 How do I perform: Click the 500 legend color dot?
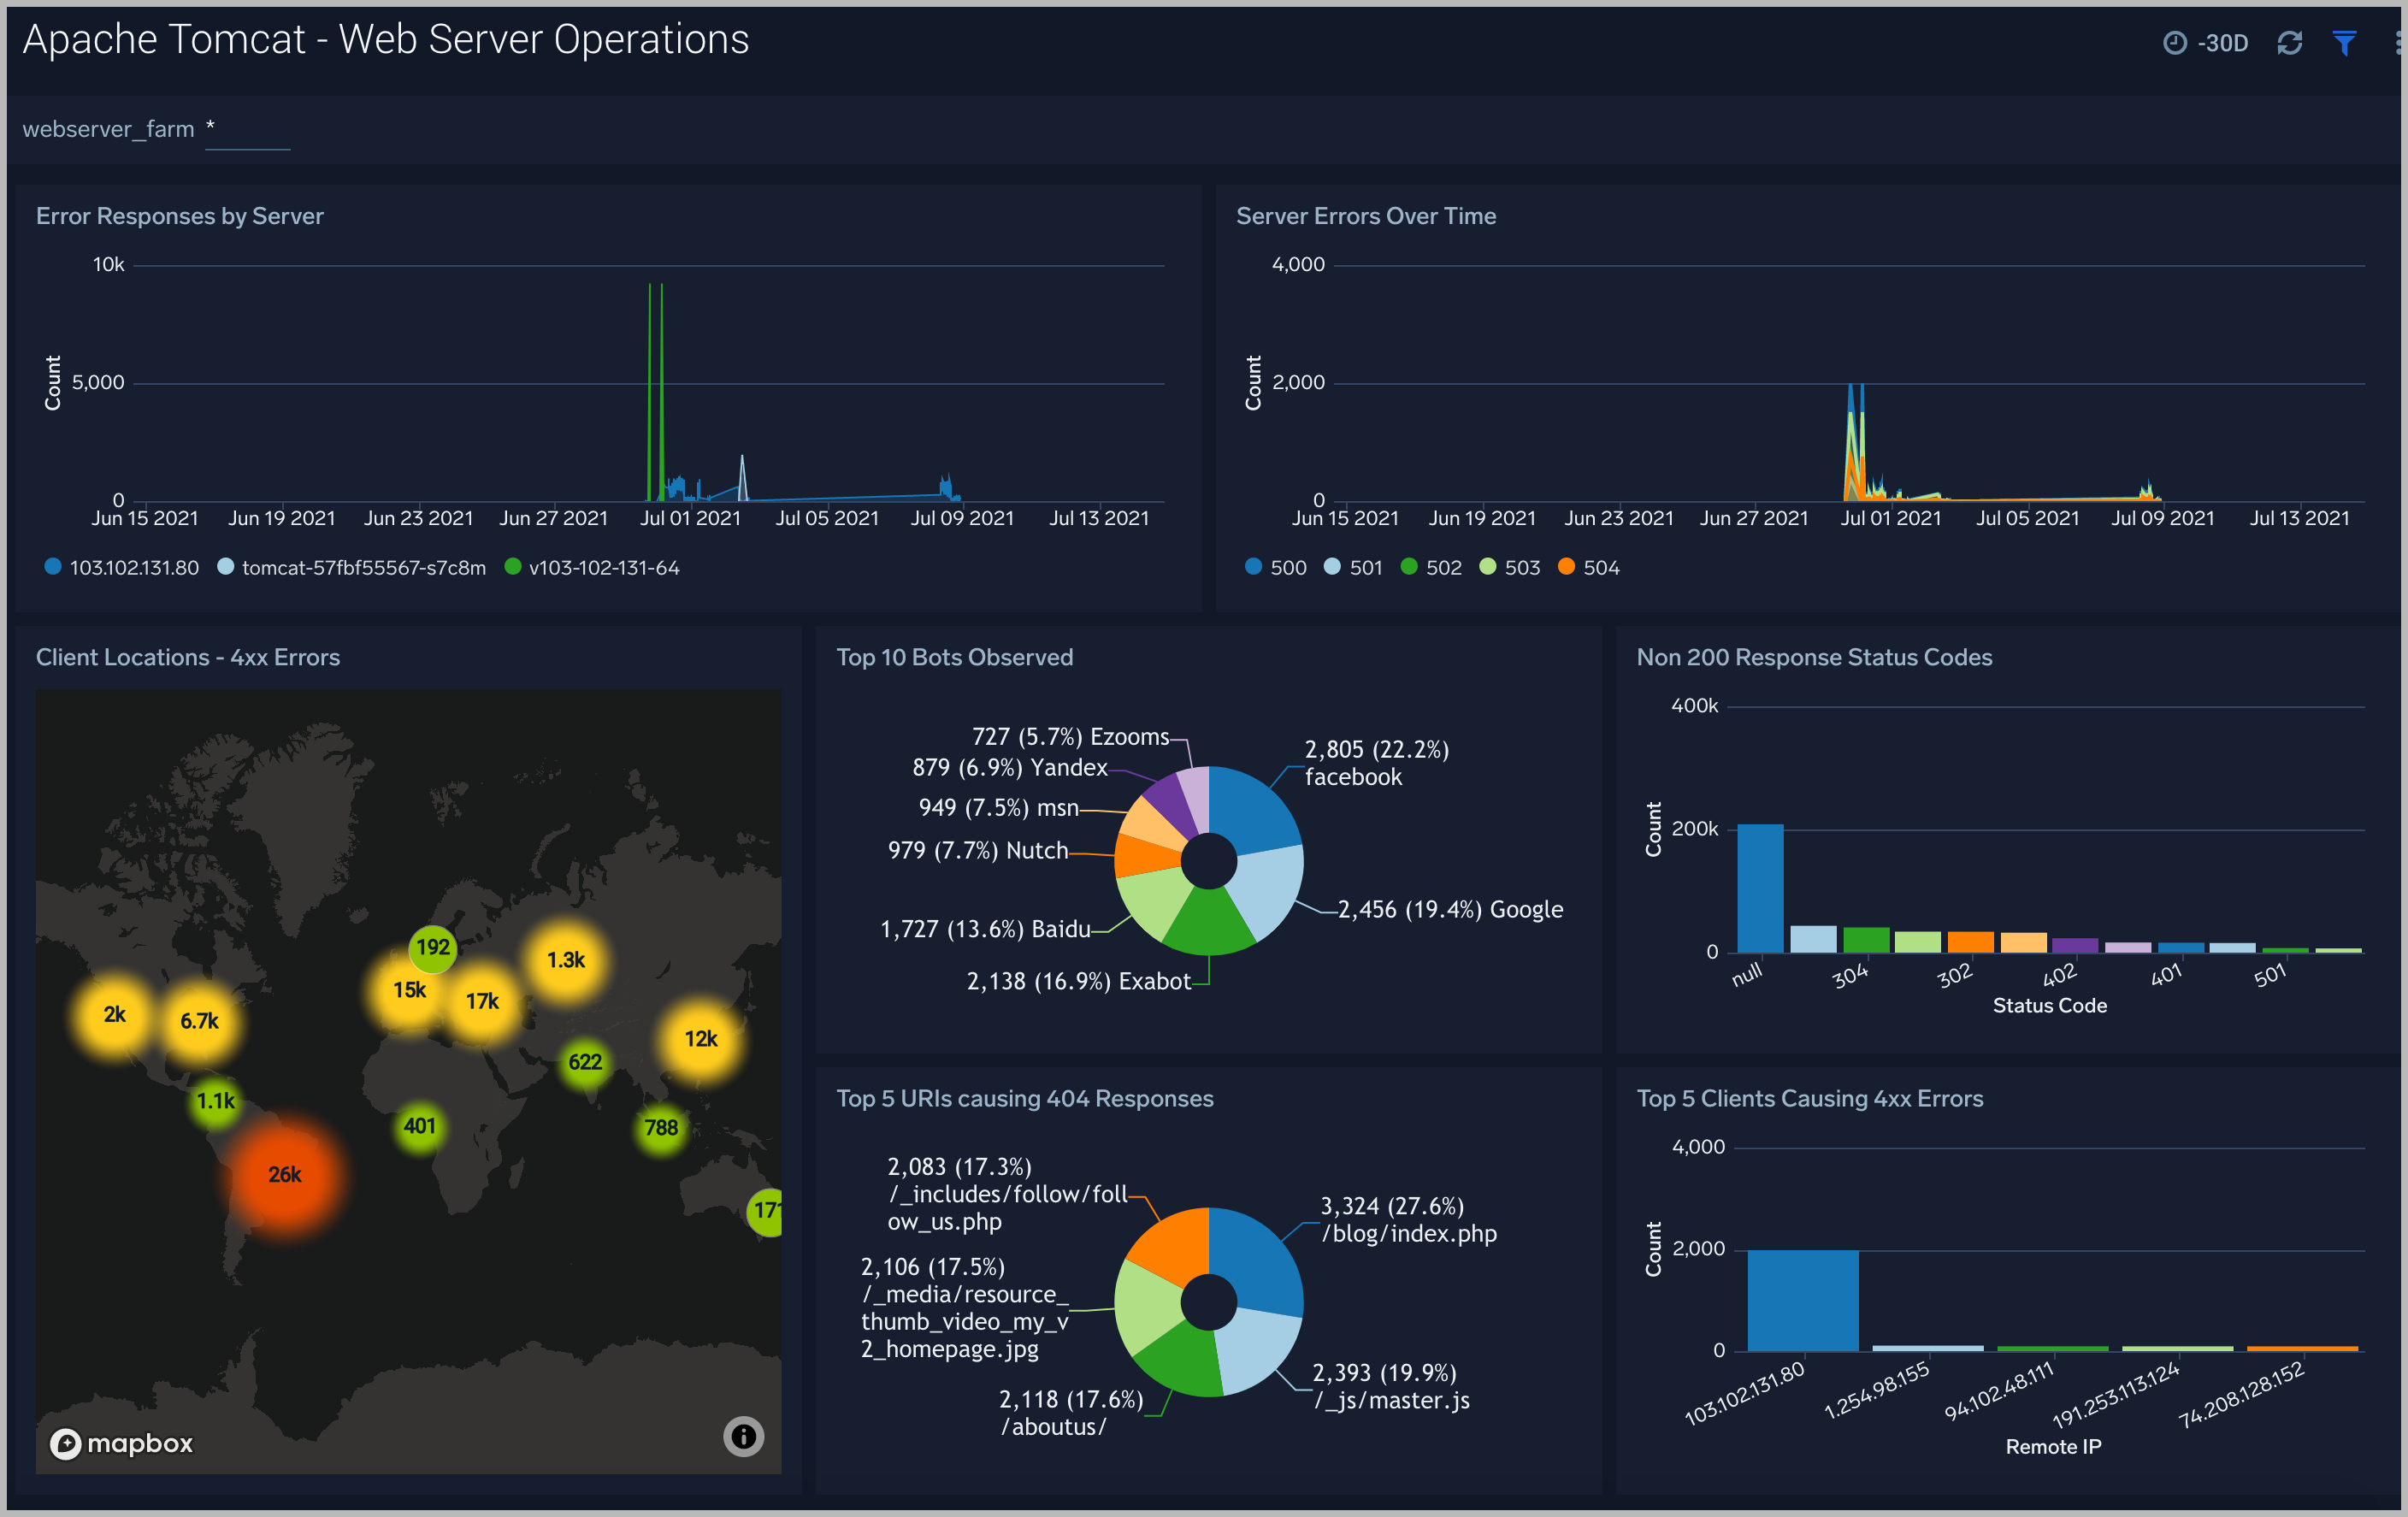[1252, 567]
